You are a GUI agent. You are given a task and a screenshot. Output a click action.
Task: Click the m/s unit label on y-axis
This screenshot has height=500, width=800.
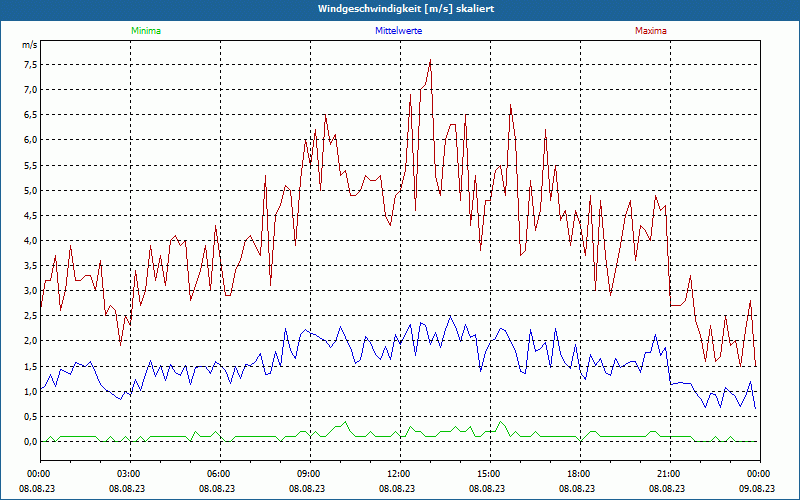(x=29, y=45)
